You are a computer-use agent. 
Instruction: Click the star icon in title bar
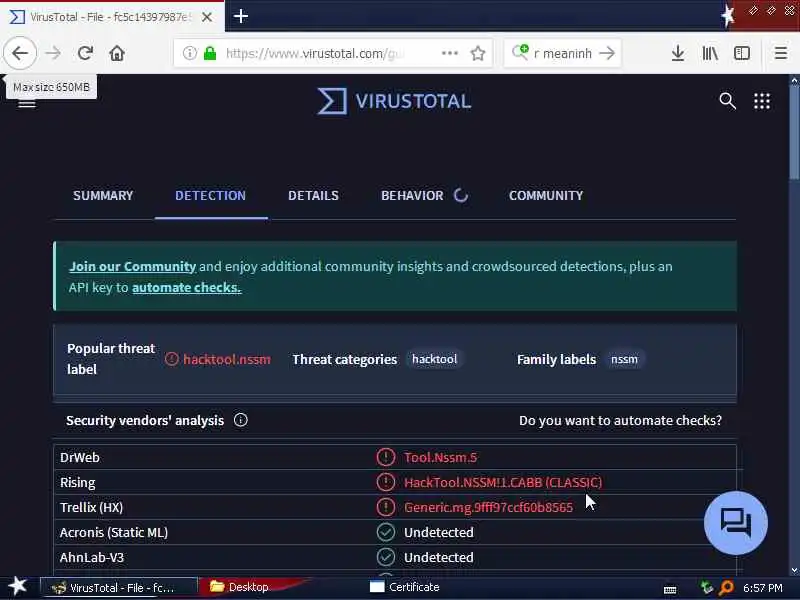point(728,16)
